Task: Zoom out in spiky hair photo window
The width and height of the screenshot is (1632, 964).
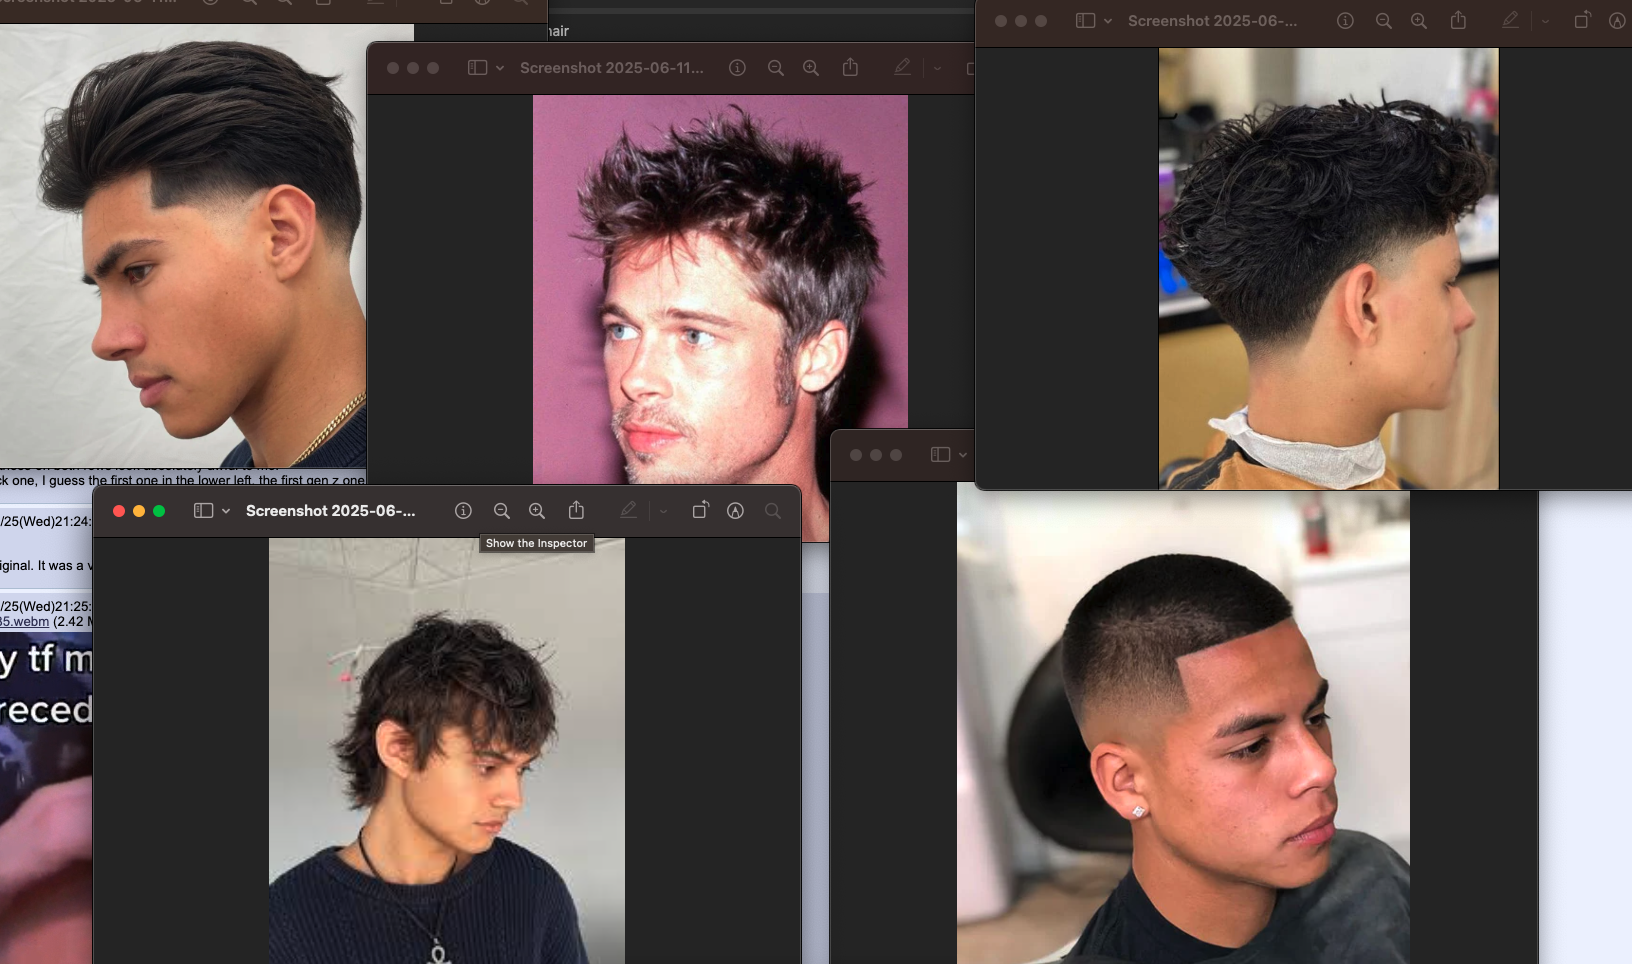Action: [x=775, y=68]
